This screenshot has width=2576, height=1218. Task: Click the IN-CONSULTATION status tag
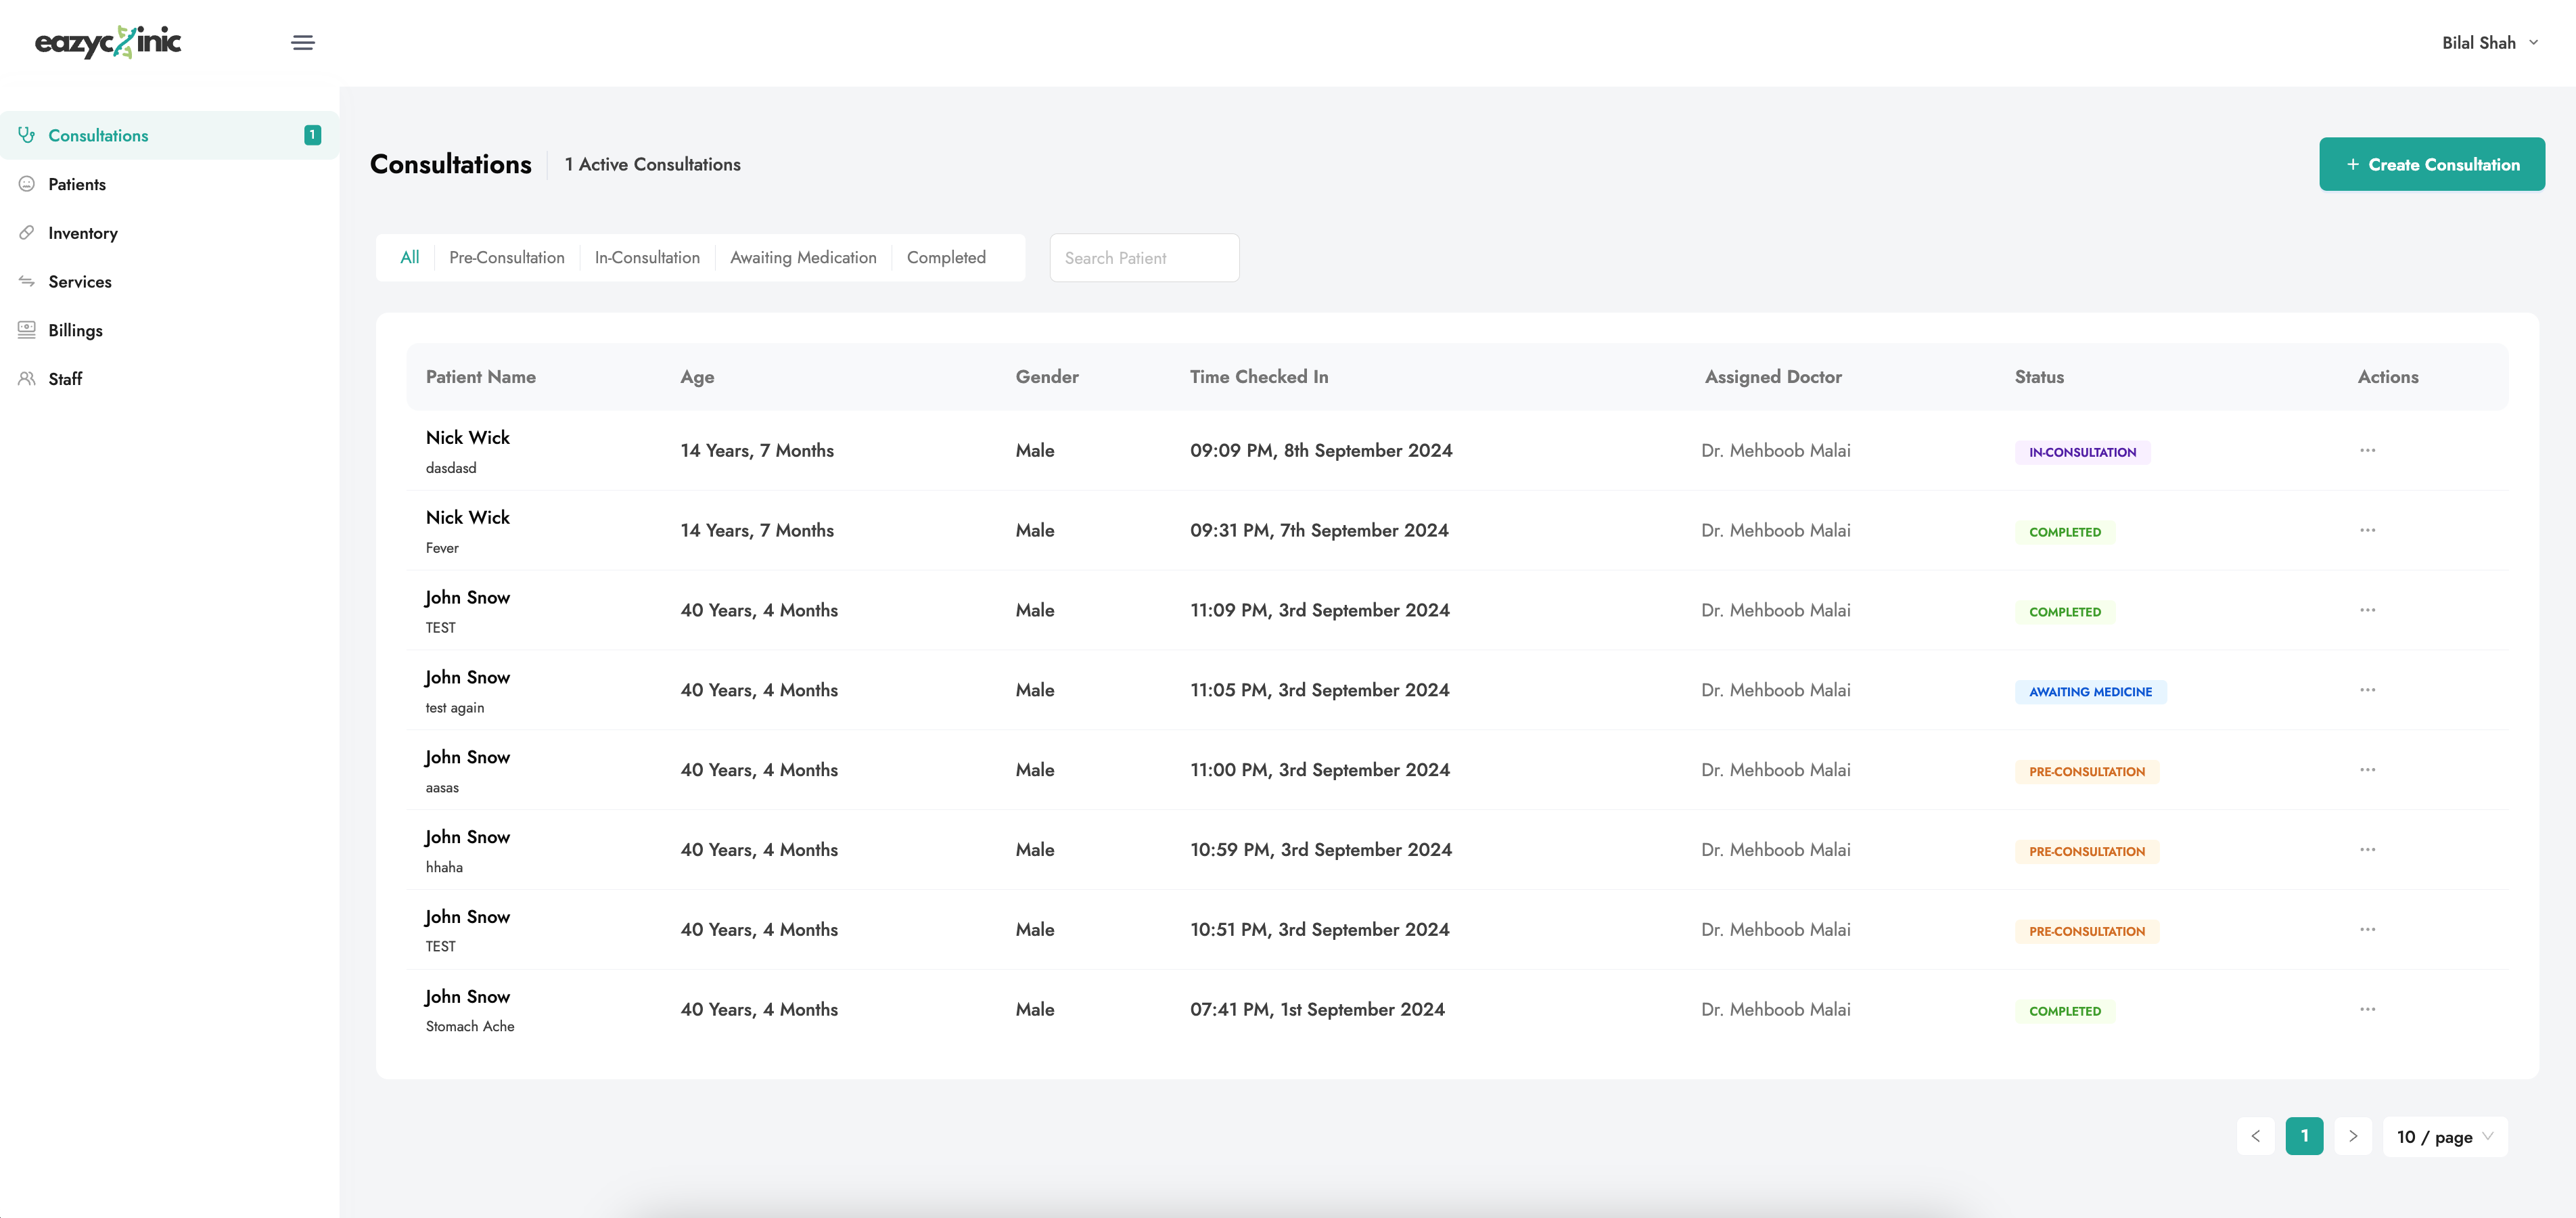click(2082, 452)
